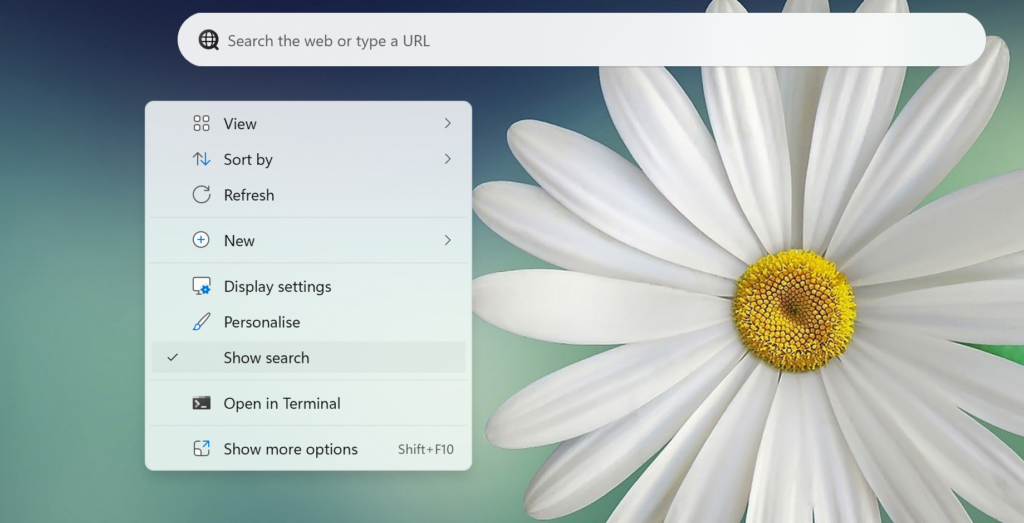The width and height of the screenshot is (1024, 523).
Task: Expand the New submenu chevron
Action: 447,240
